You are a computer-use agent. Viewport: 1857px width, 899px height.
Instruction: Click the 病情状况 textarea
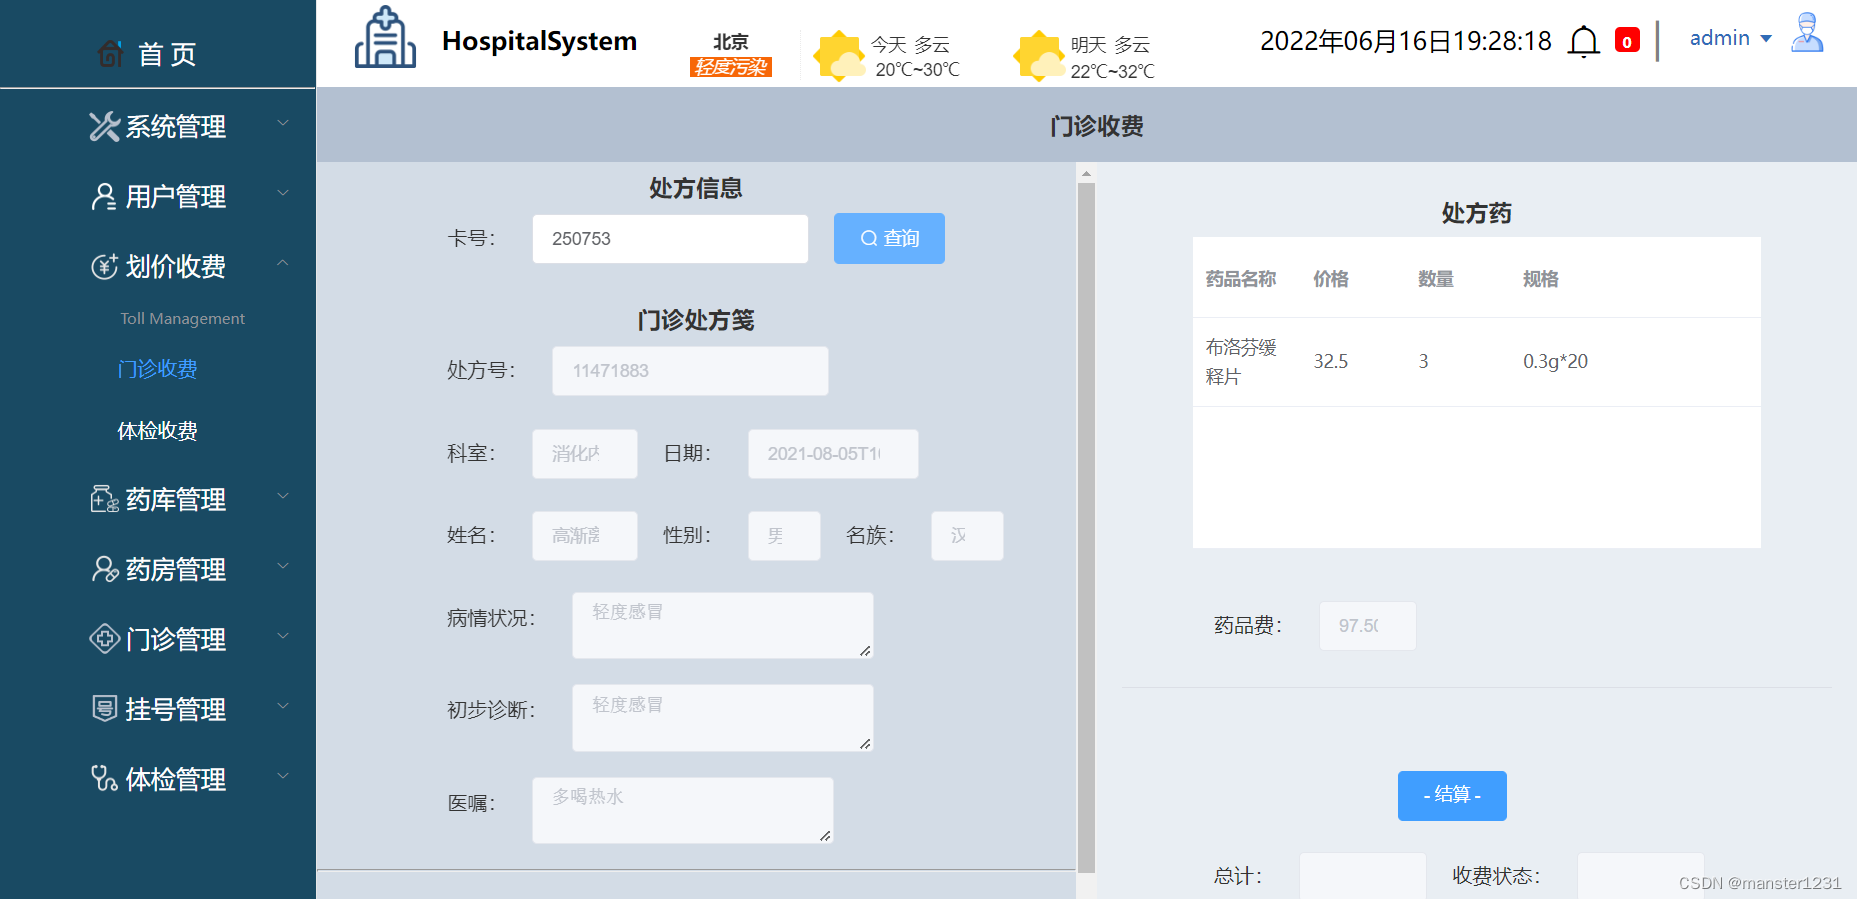coord(723,625)
